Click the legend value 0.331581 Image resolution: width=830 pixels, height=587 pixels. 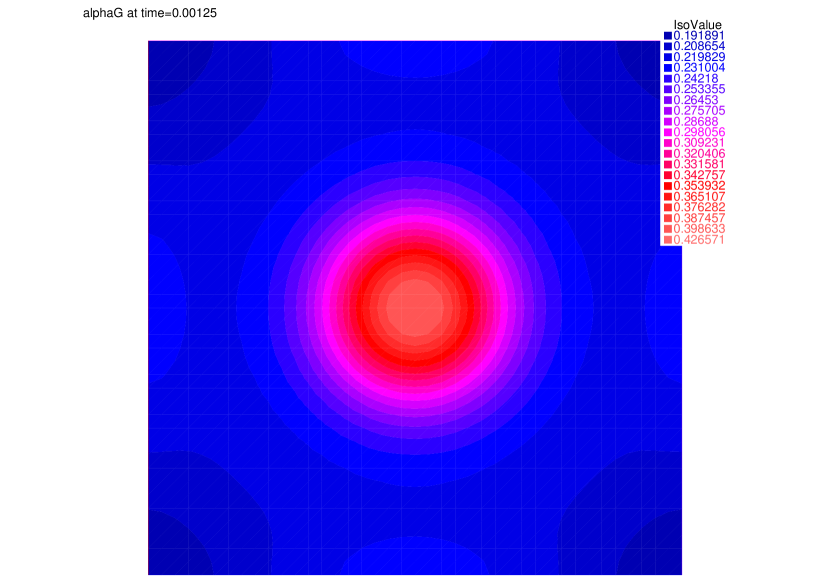(x=699, y=164)
